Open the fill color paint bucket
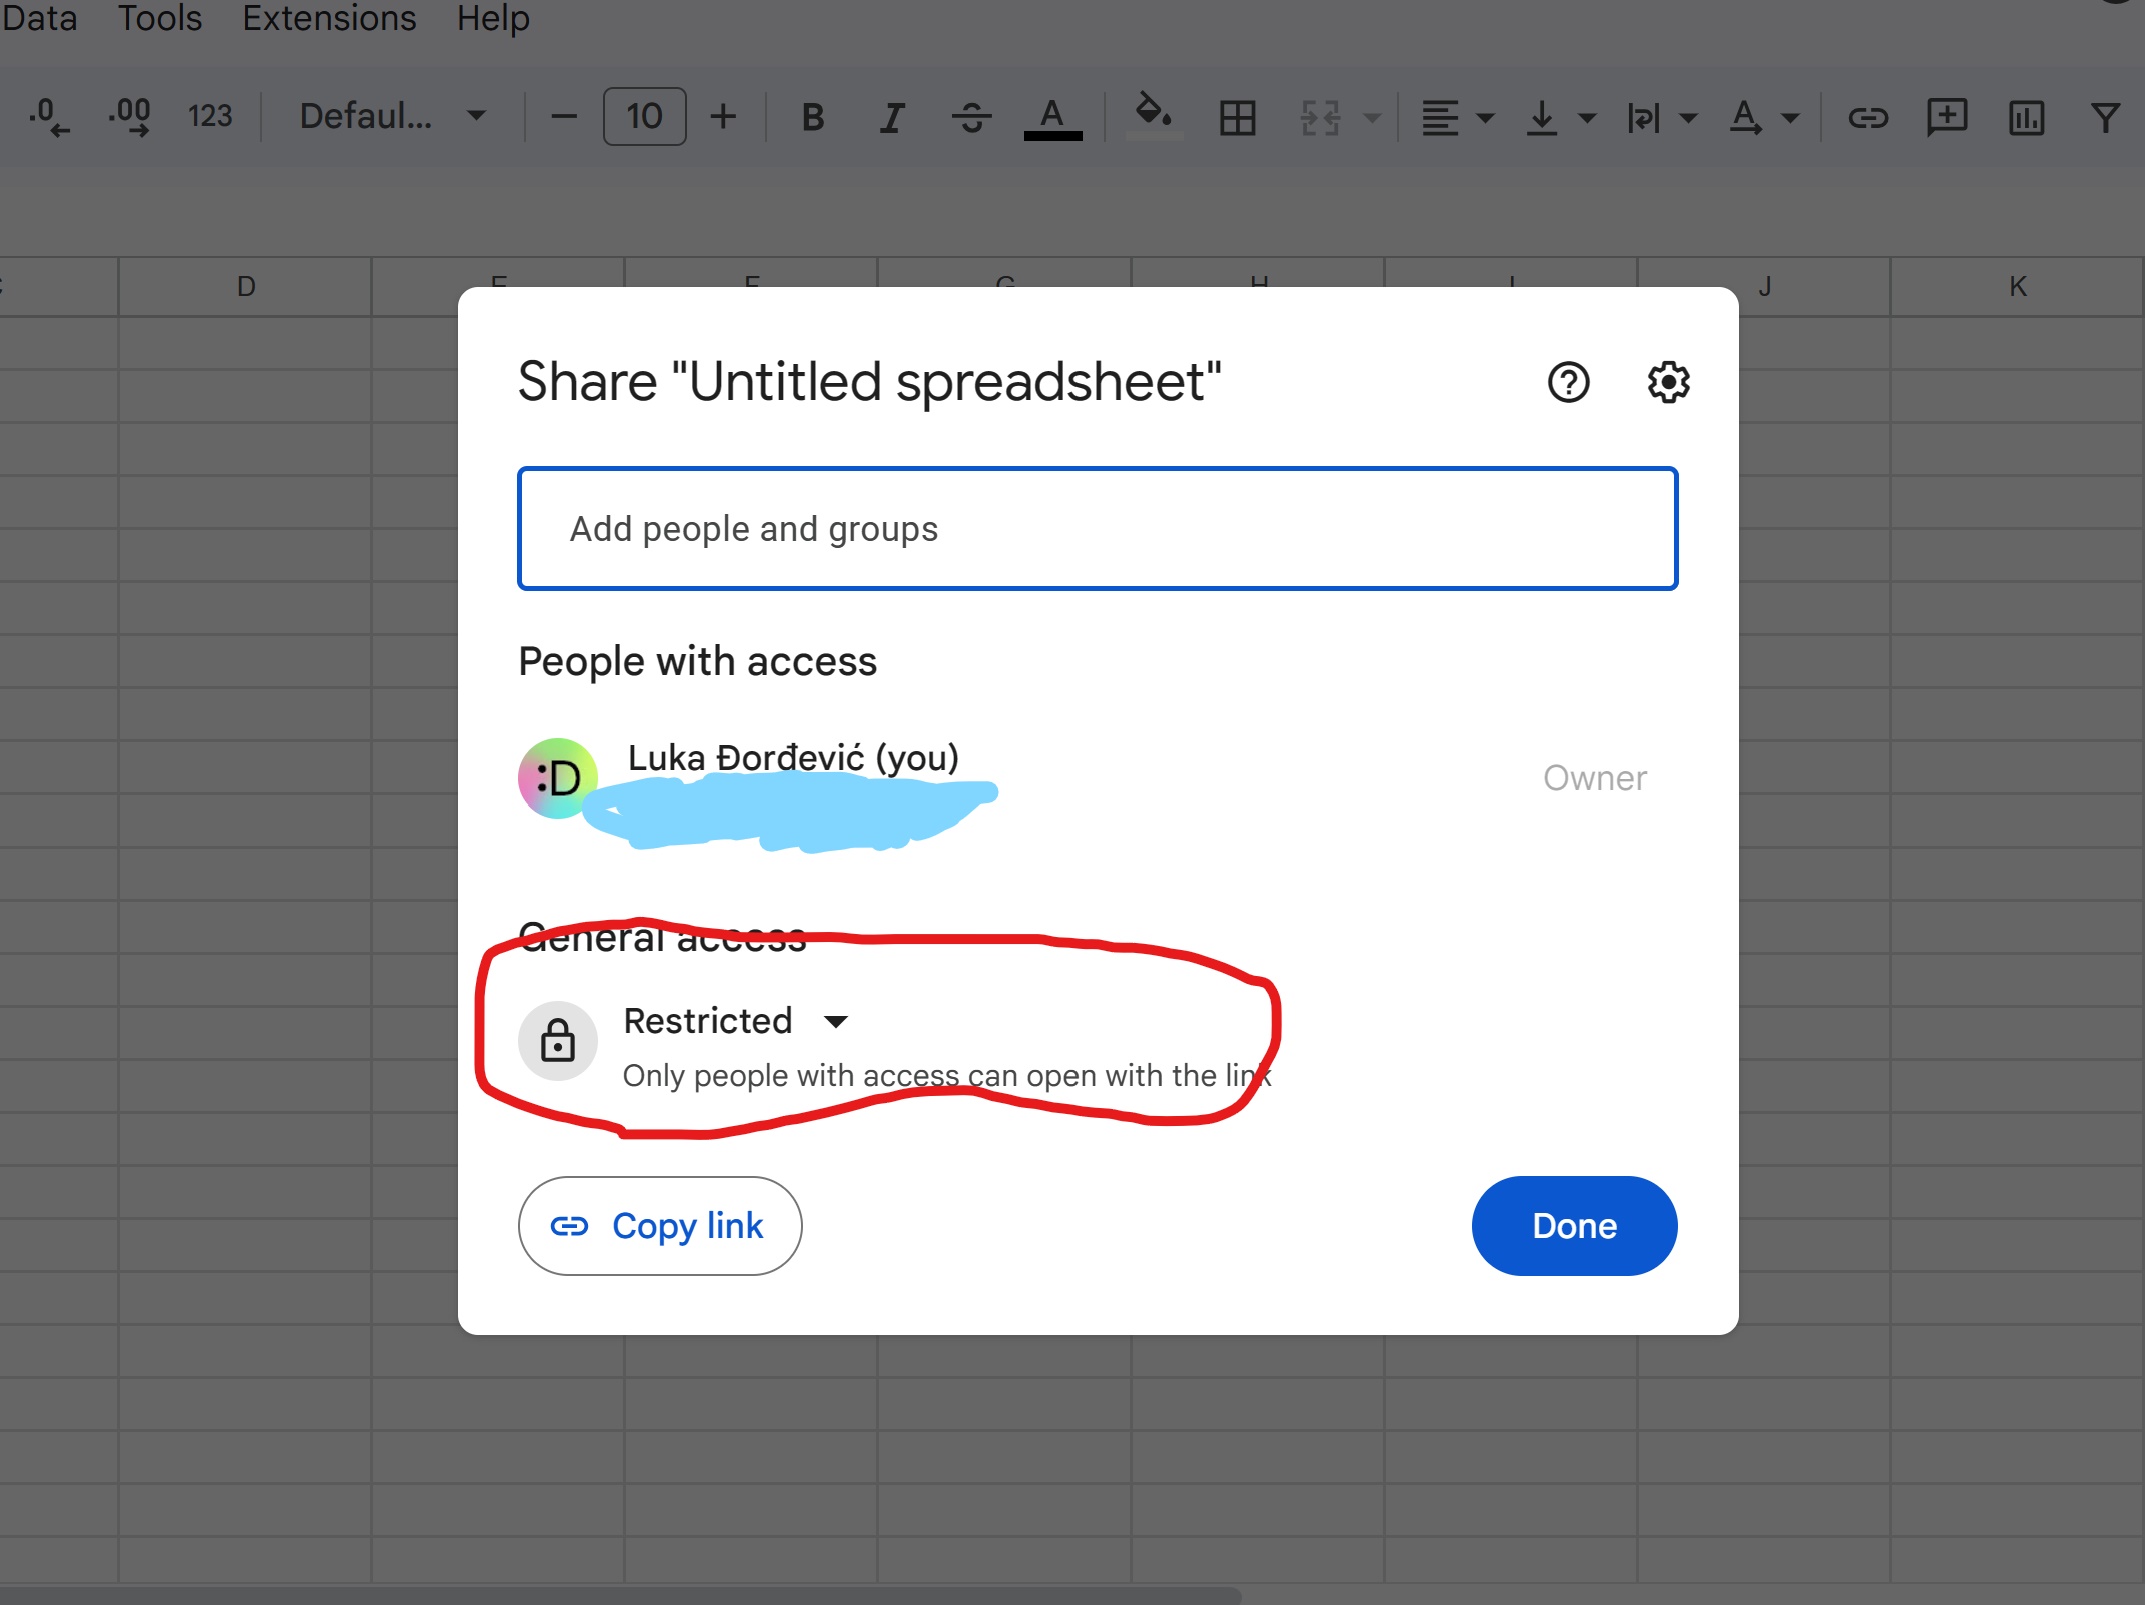Viewport: 2145px width, 1605px height. point(1153,113)
